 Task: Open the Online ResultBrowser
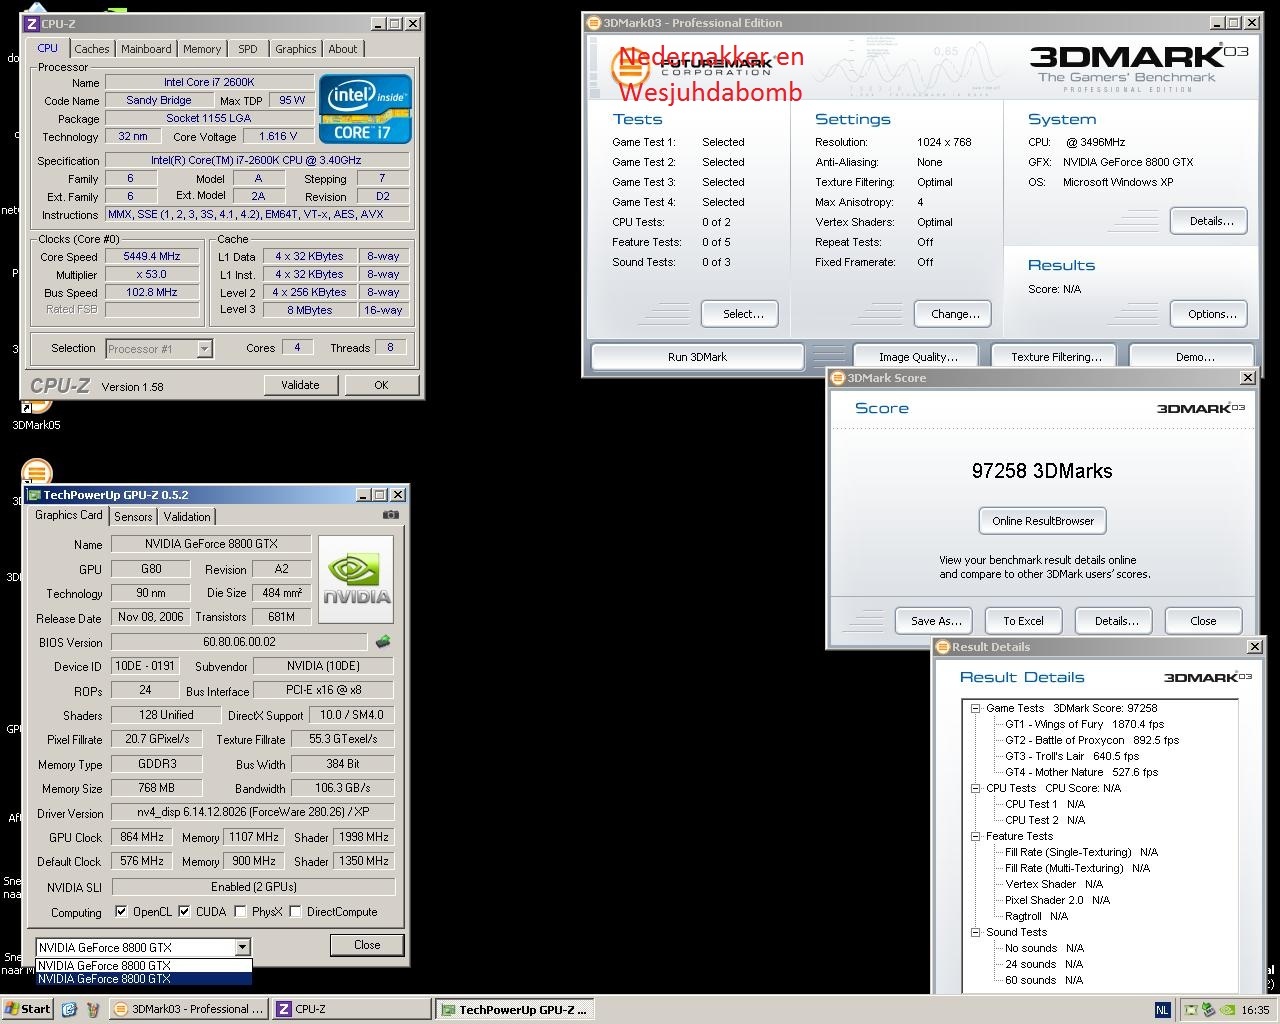click(1043, 521)
